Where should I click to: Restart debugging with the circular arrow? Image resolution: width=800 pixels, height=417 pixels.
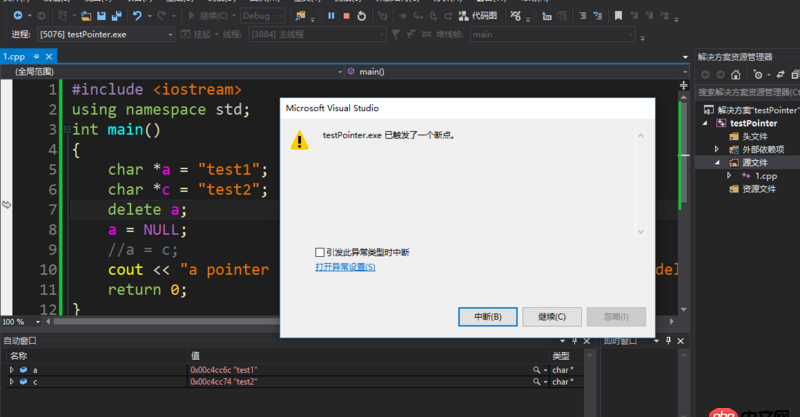pyautogui.click(x=361, y=16)
